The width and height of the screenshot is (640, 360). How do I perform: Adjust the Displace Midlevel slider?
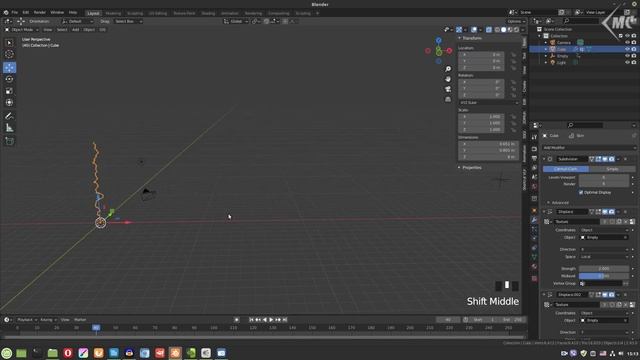click(604, 276)
